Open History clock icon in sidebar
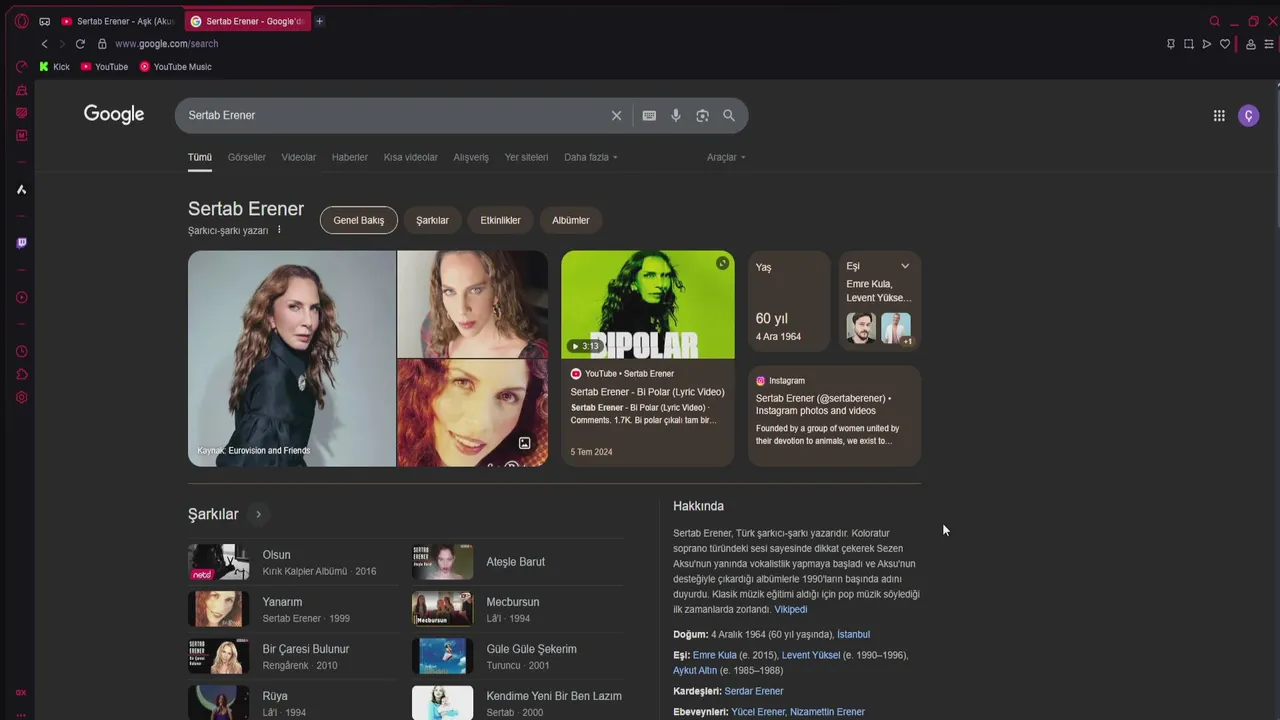The image size is (1280, 720). coord(21,351)
